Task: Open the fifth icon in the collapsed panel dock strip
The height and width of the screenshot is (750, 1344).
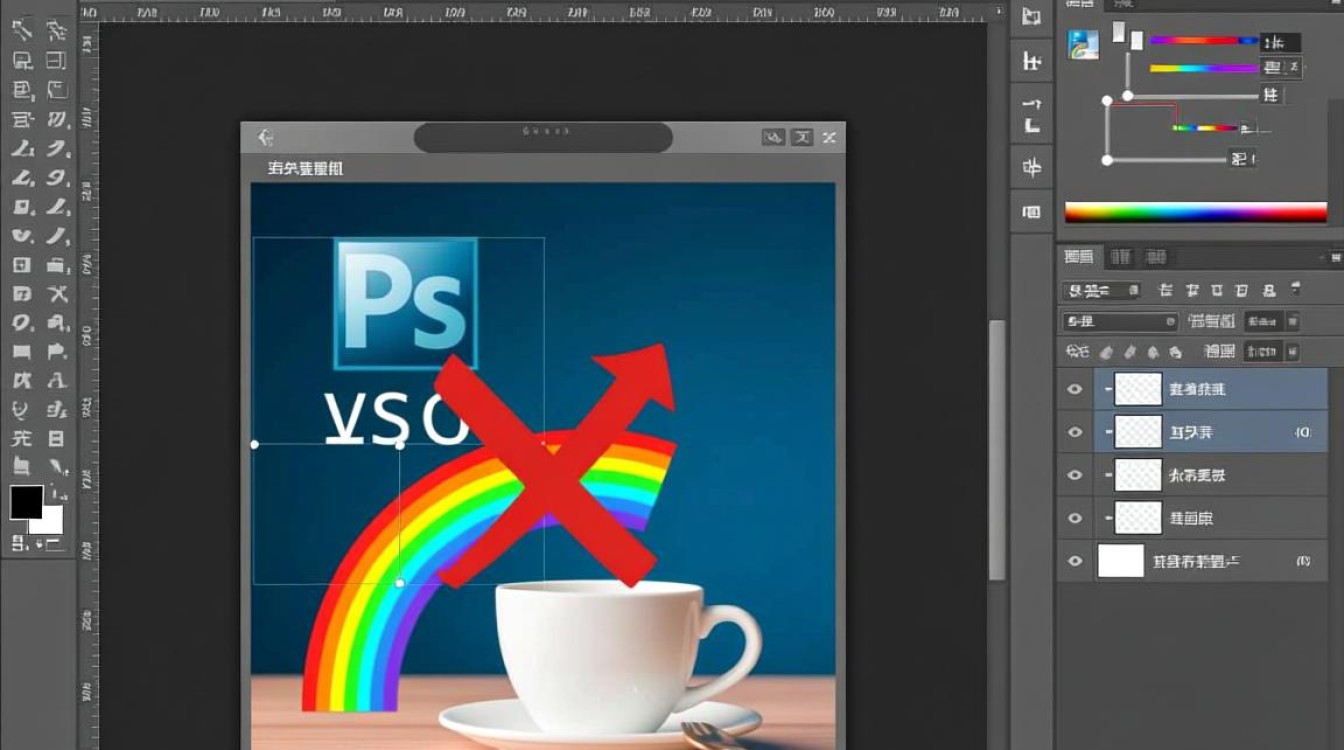Action: tap(1032, 212)
